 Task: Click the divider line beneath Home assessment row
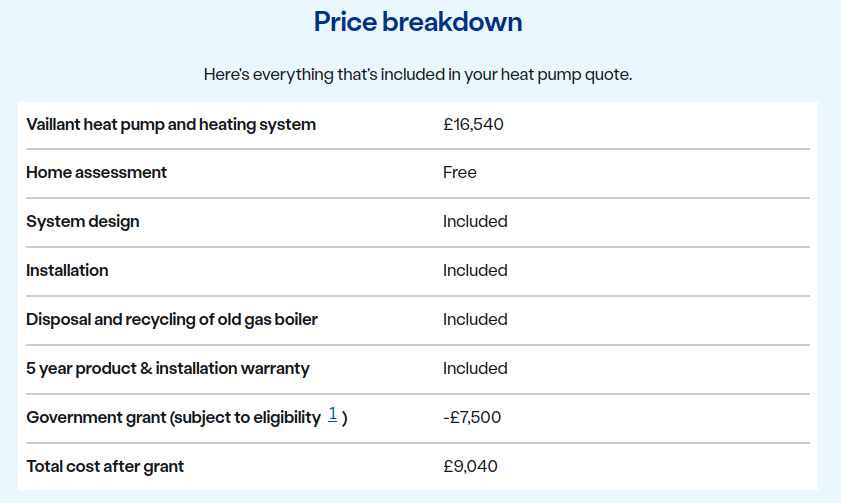[x=418, y=198]
